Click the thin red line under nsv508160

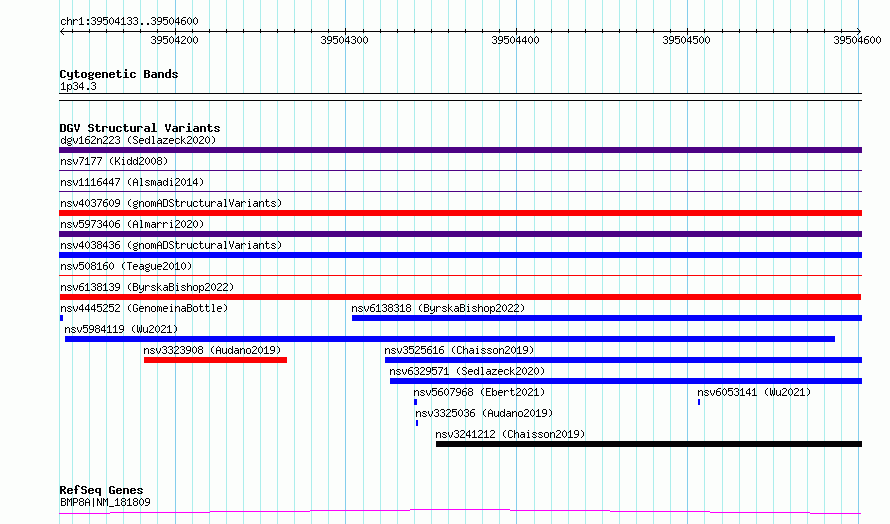460,275
